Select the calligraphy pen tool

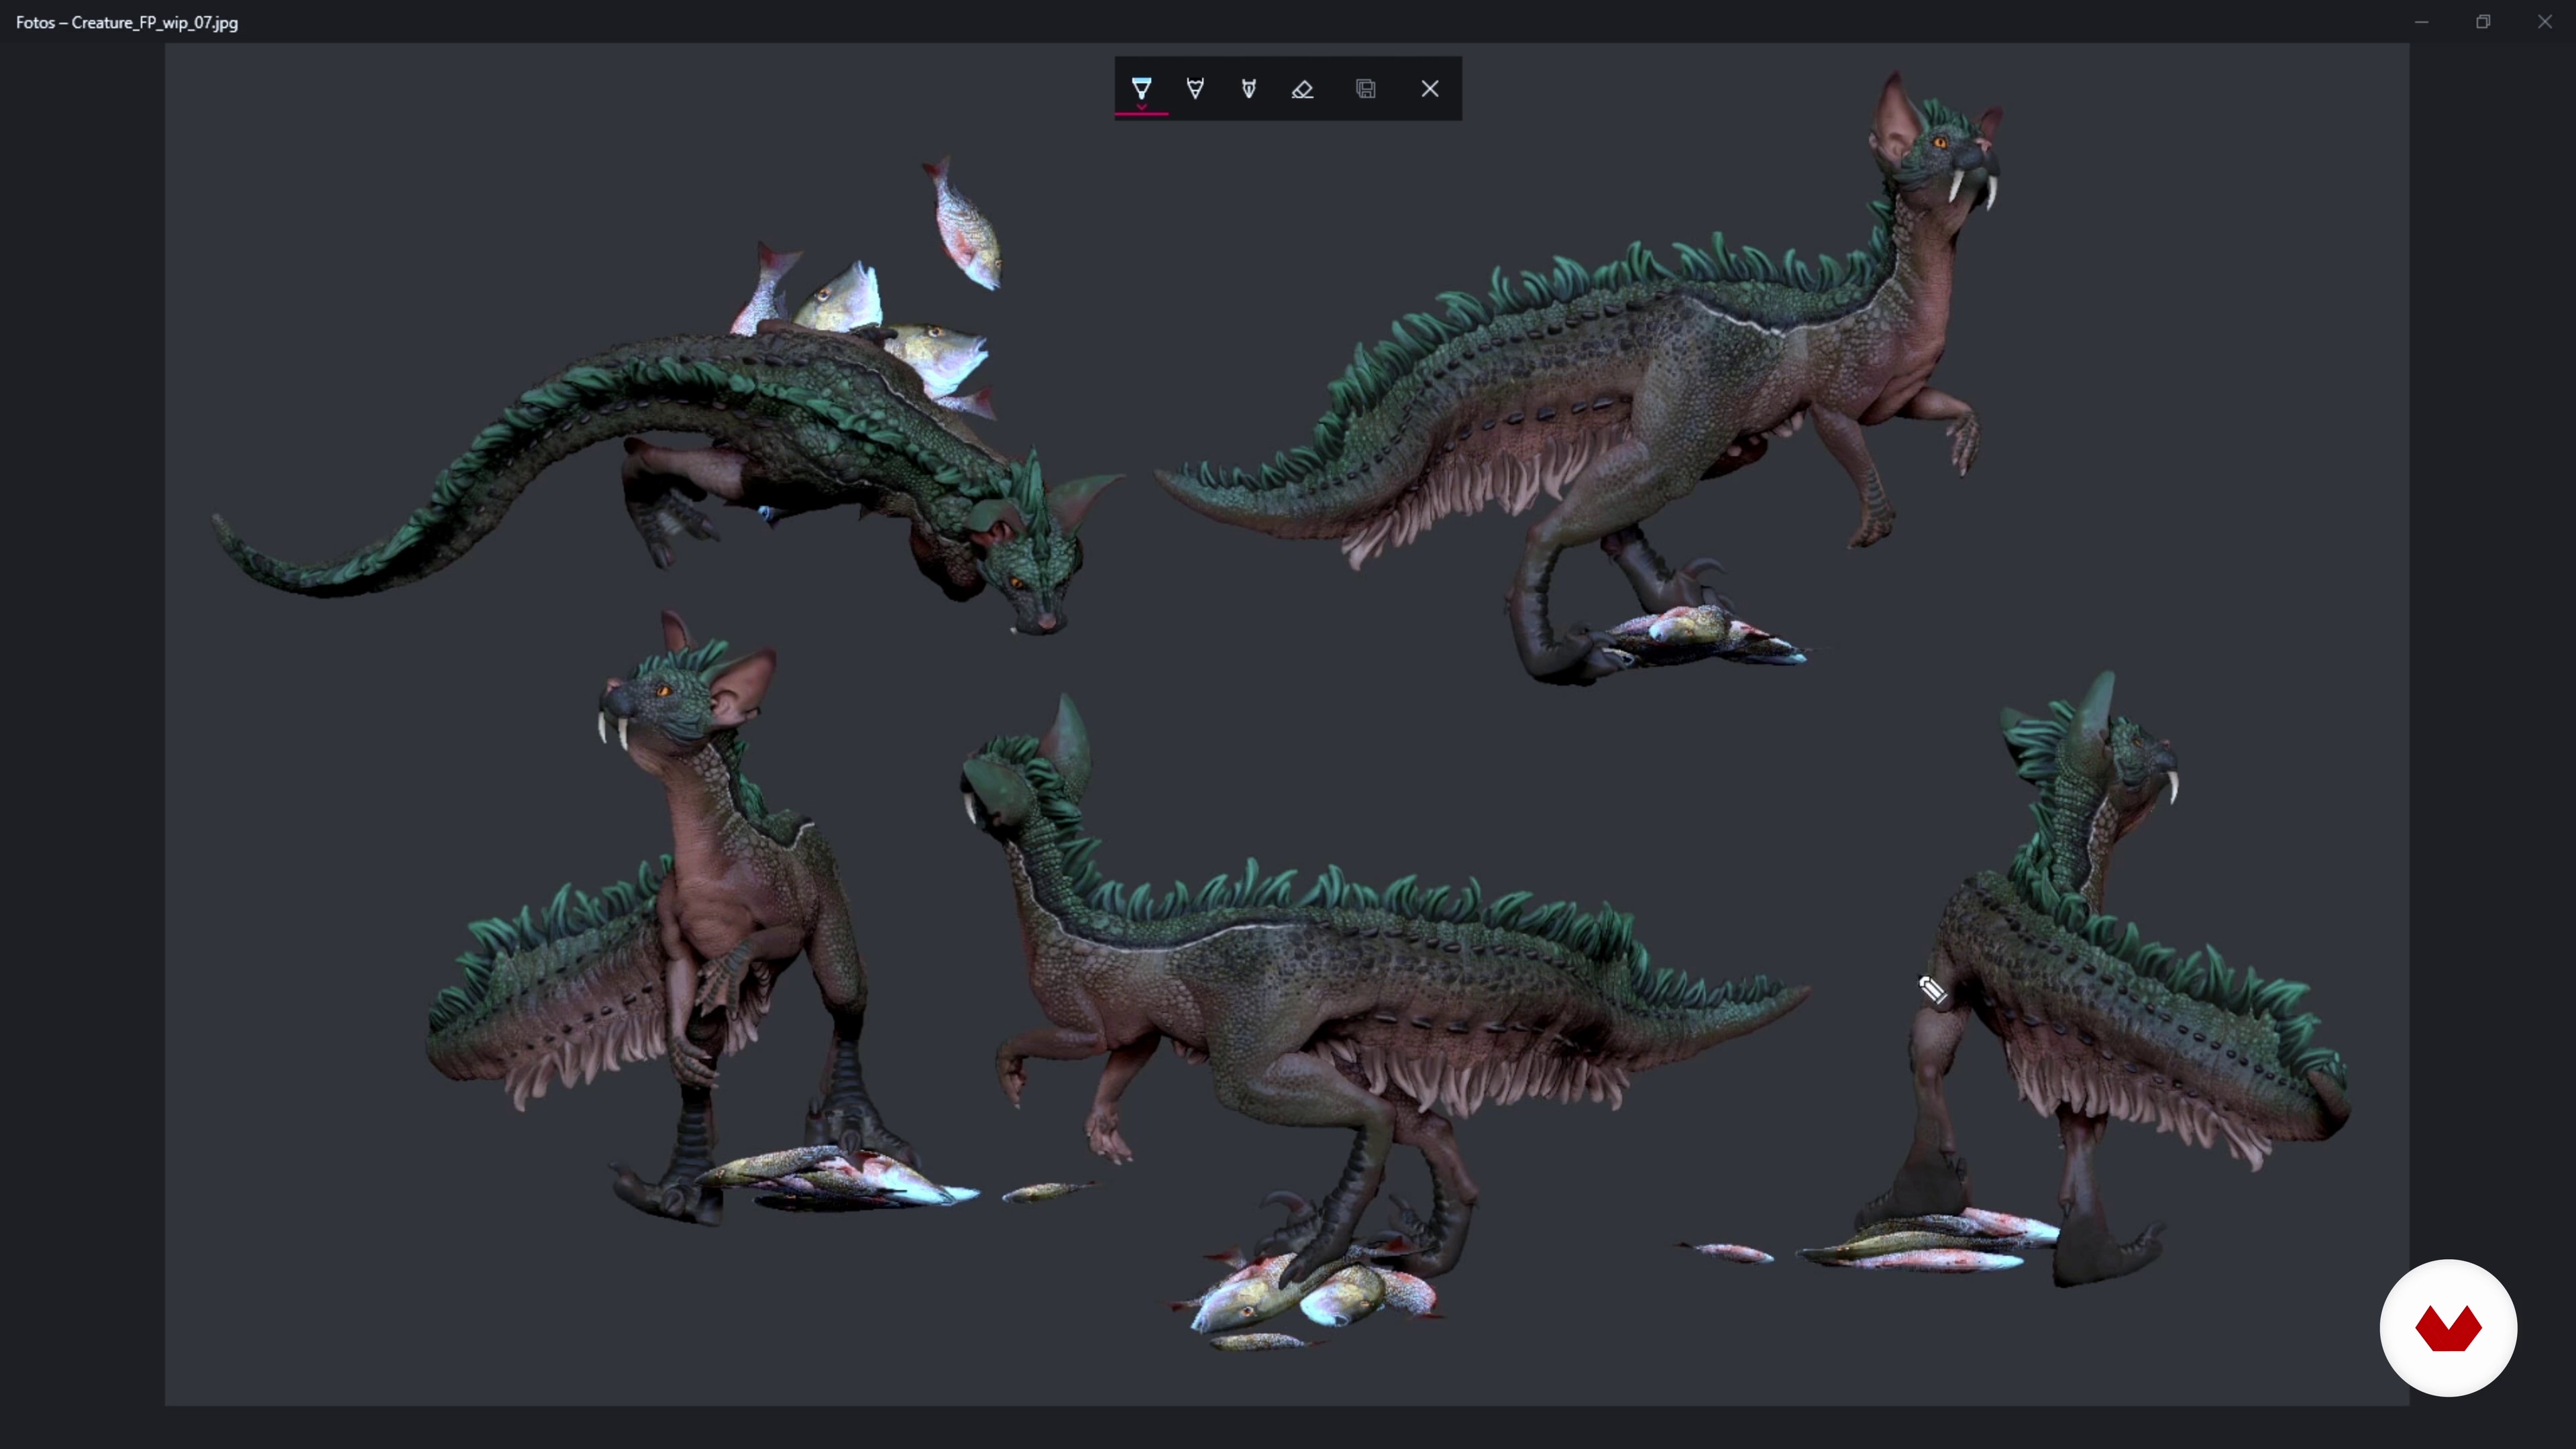[x=1249, y=89]
